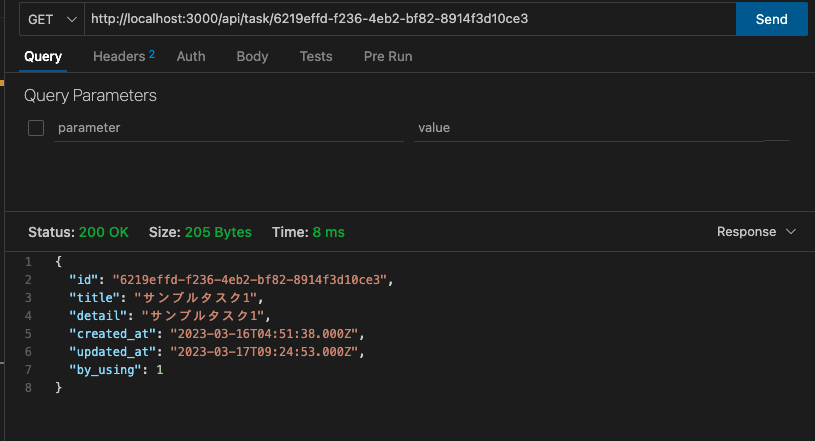The image size is (815, 441).
Task: Click the chevron next to Response
Action: click(x=791, y=231)
